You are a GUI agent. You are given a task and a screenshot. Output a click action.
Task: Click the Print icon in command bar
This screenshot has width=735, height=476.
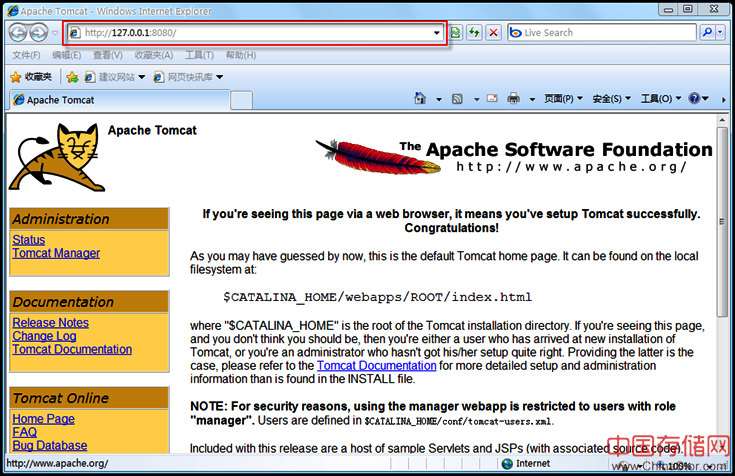(x=513, y=99)
